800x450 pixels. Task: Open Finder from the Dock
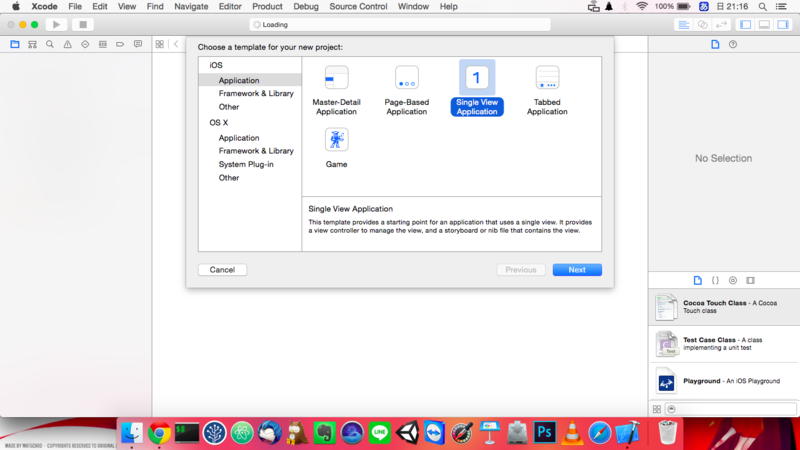(x=132, y=433)
